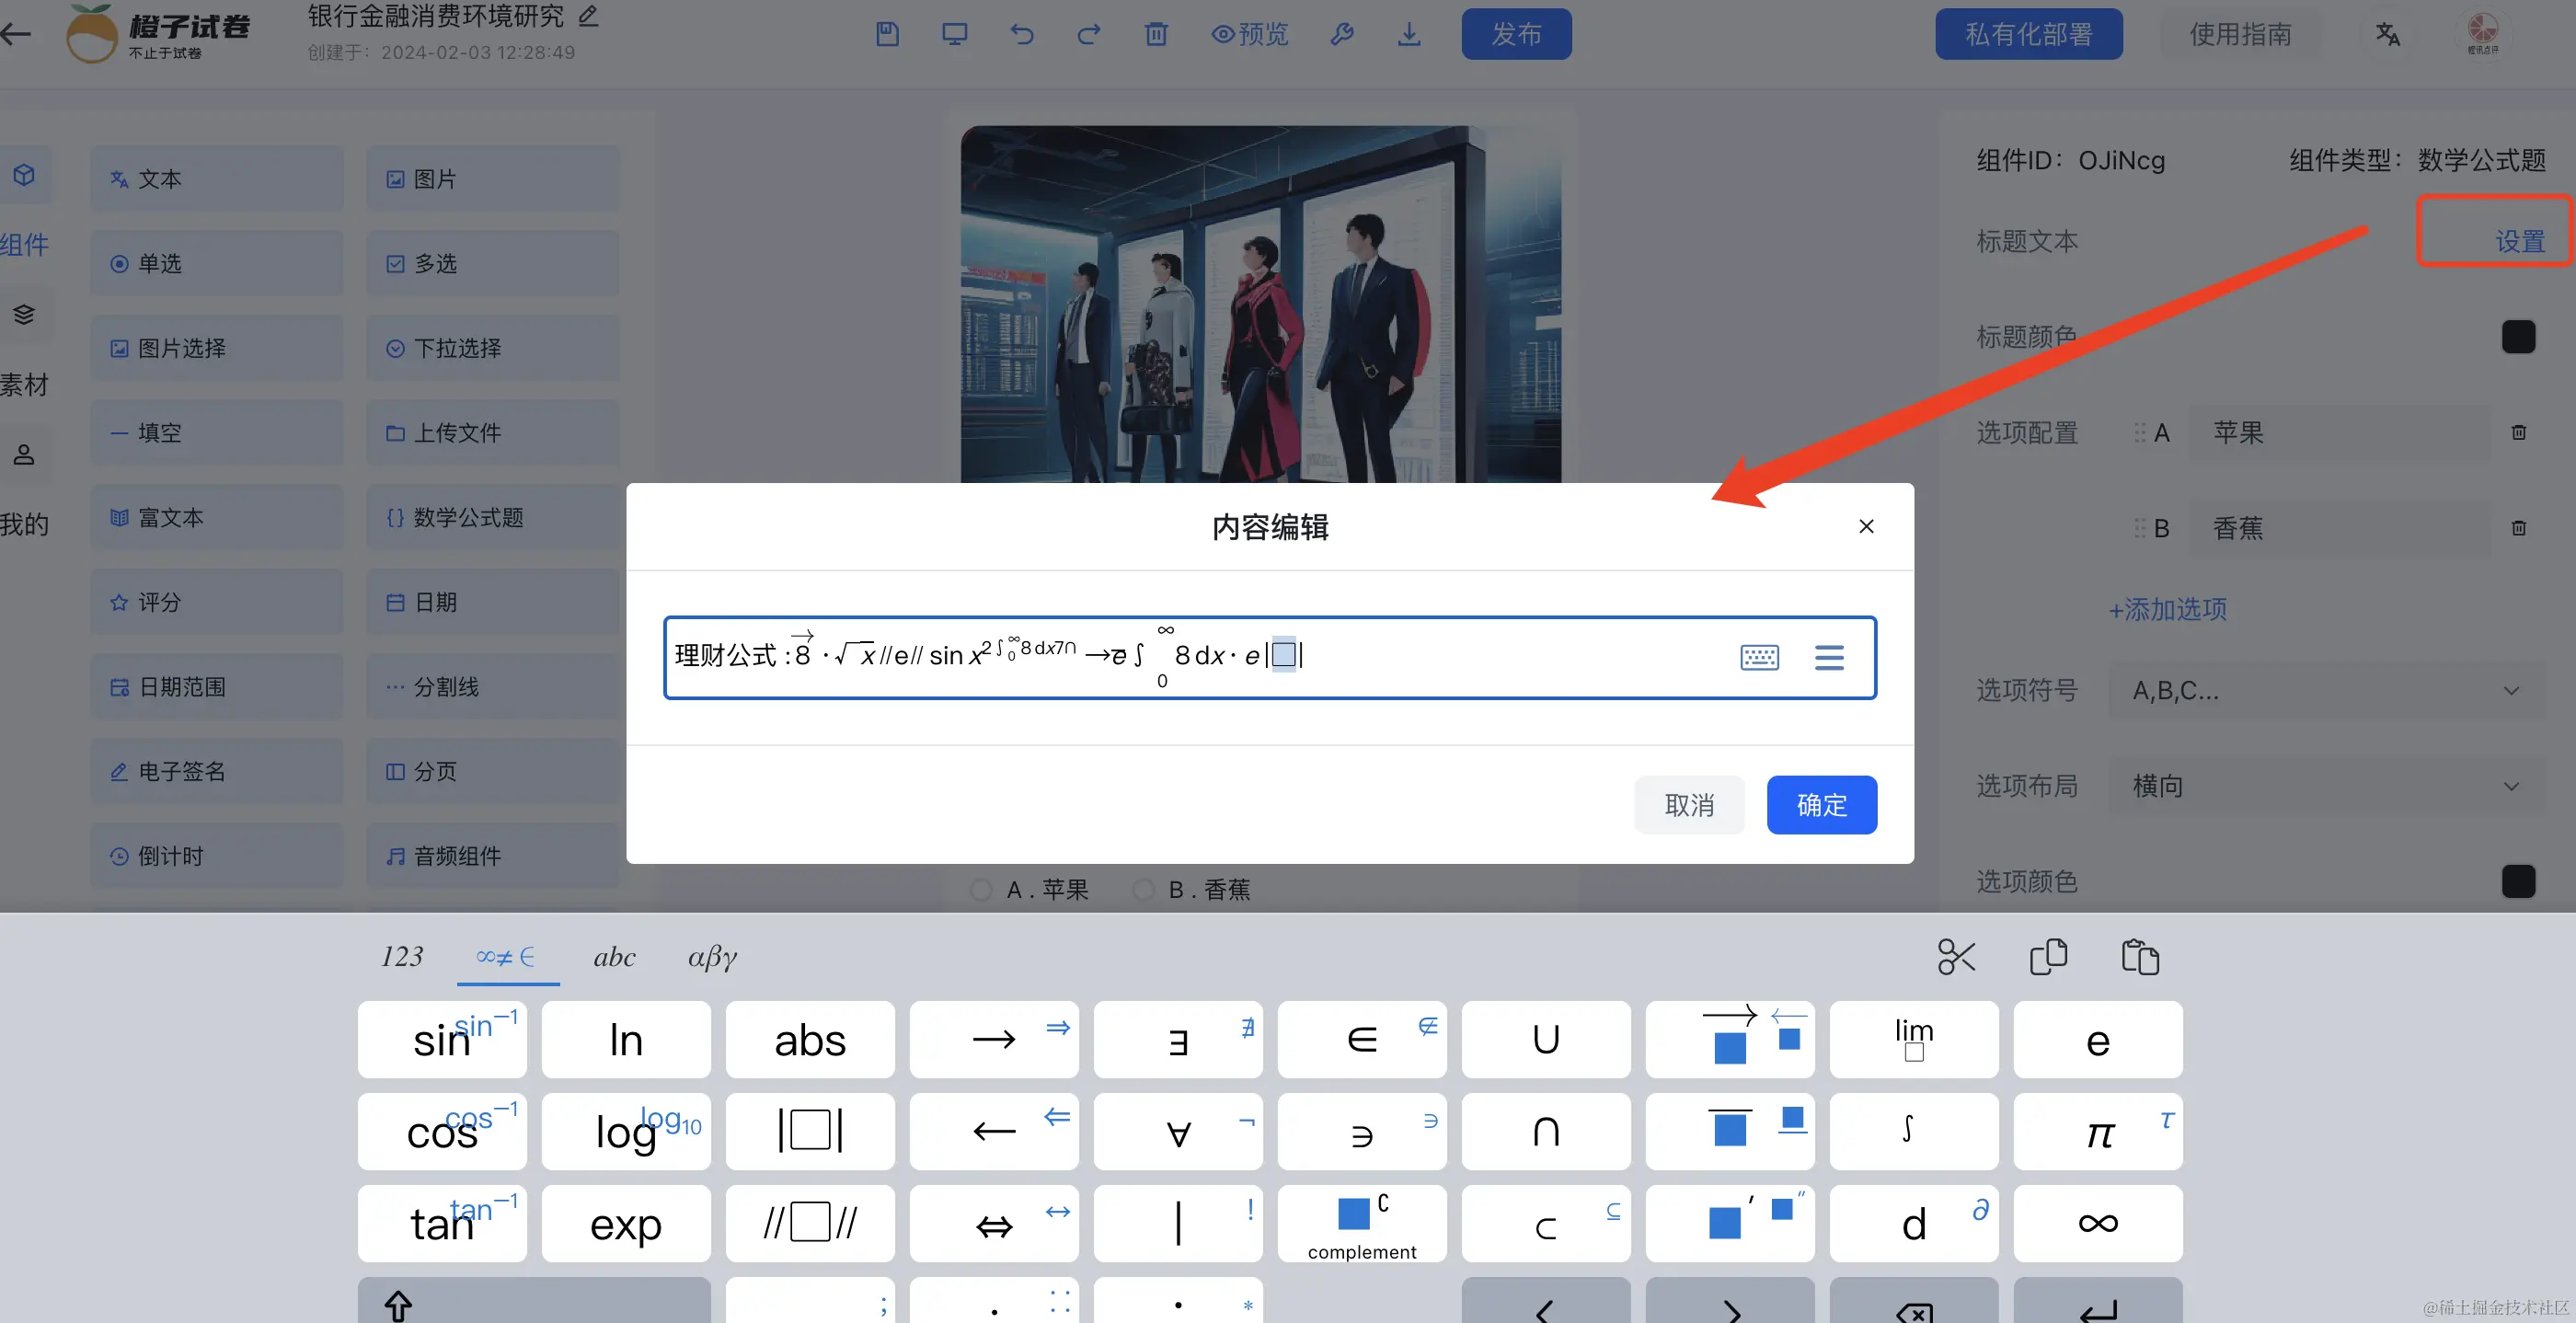This screenshot has height=1323, width=2576.
Task: Click the virtual keyboard toggle icon
Action: pyautogui.click(x=1759, y=657)
